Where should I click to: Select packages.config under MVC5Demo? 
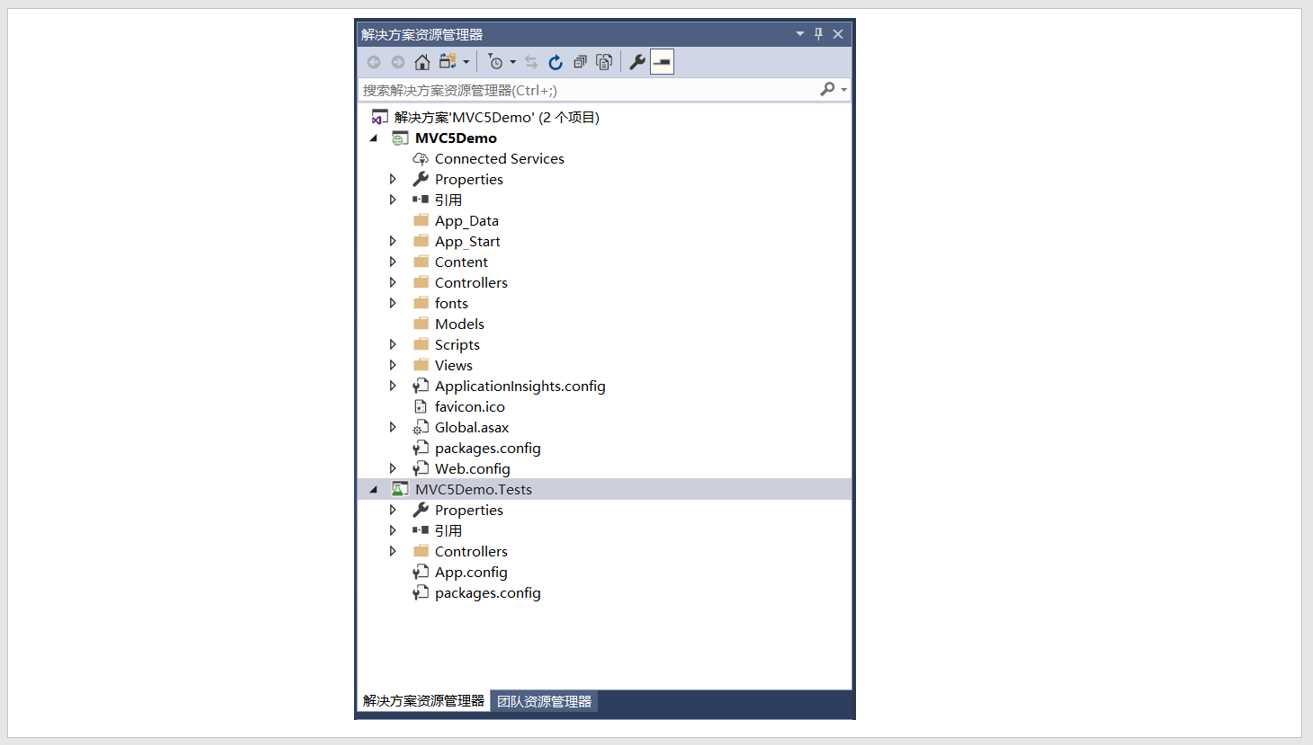tap(487, 448)
